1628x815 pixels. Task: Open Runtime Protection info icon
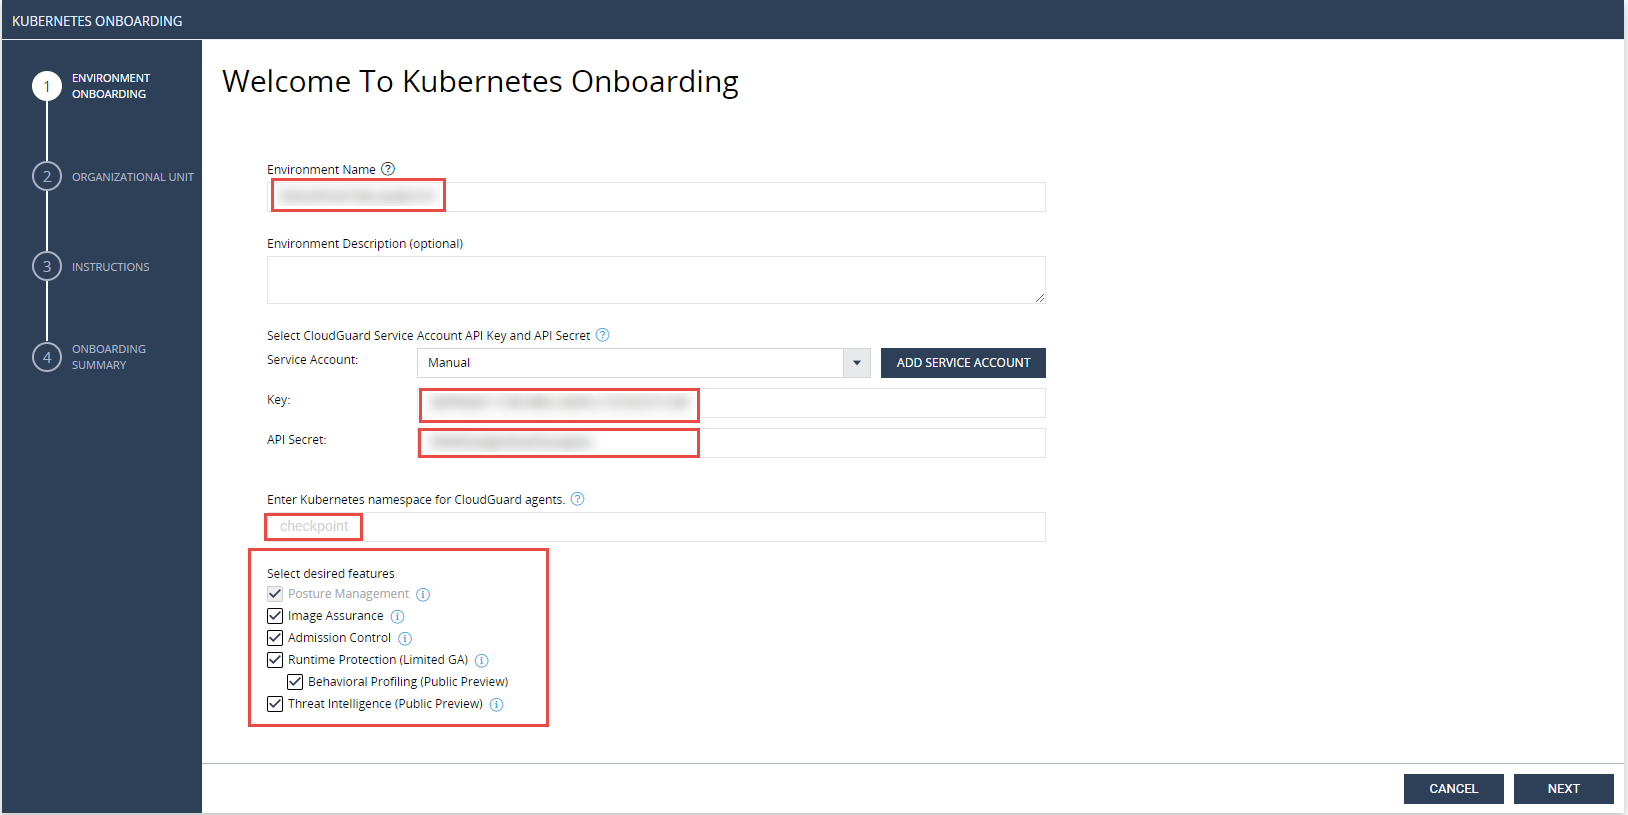pyautogui.click(x=481, y=660)
